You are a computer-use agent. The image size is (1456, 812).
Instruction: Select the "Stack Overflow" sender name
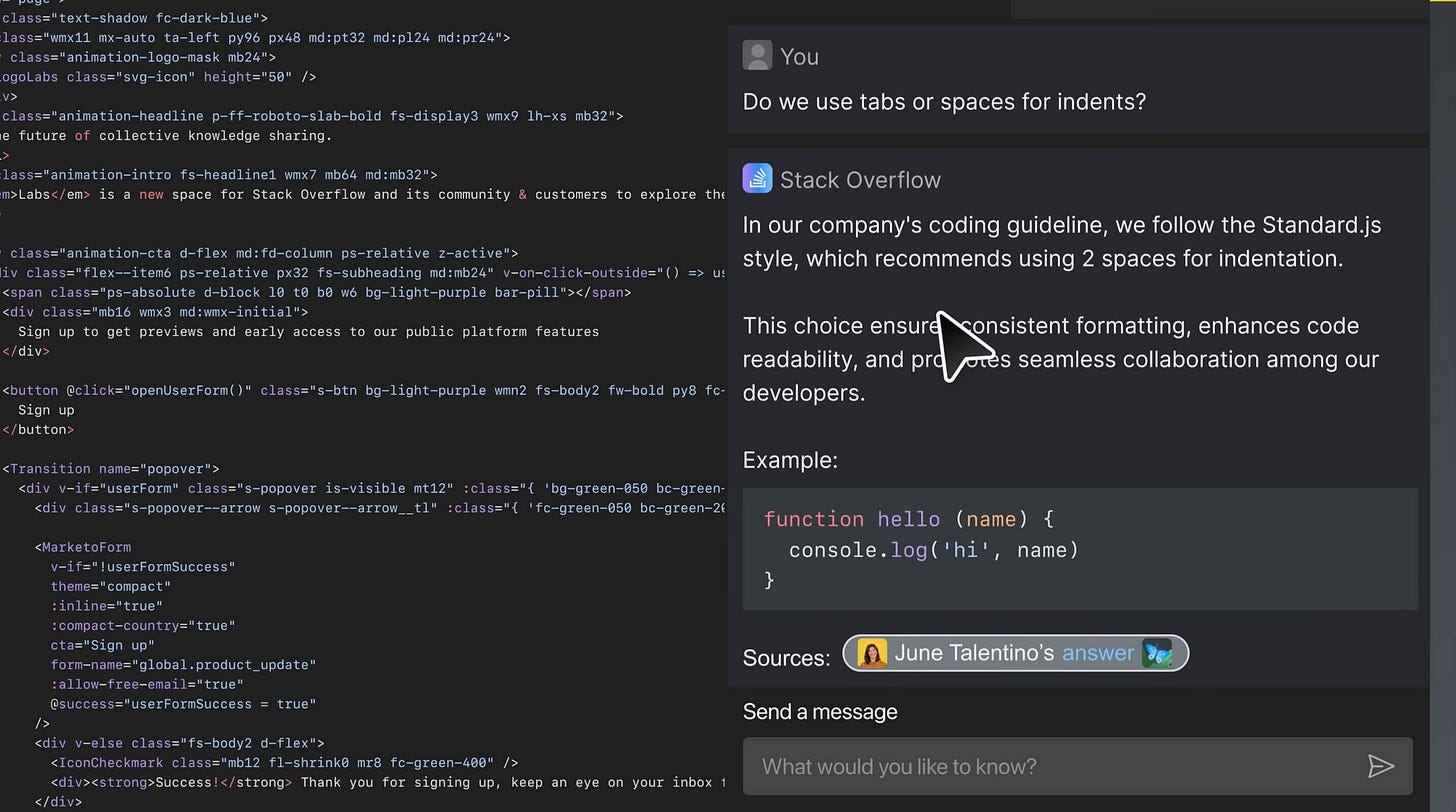(x=860, y=180)
